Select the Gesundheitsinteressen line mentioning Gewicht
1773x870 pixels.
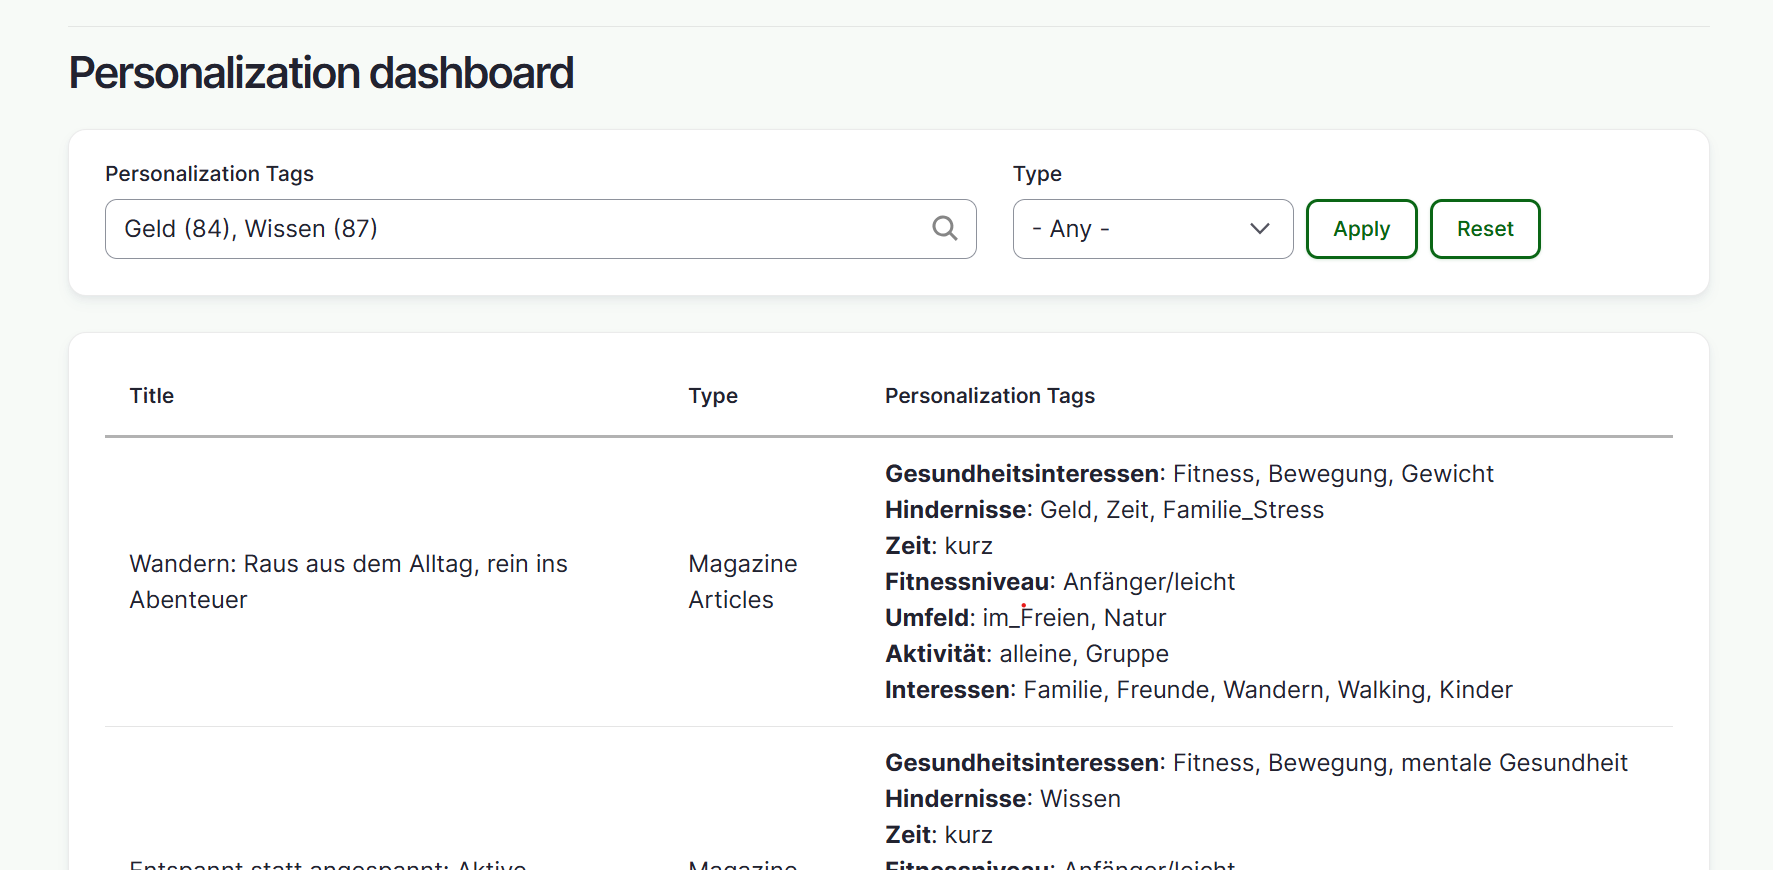(1188, 474)
